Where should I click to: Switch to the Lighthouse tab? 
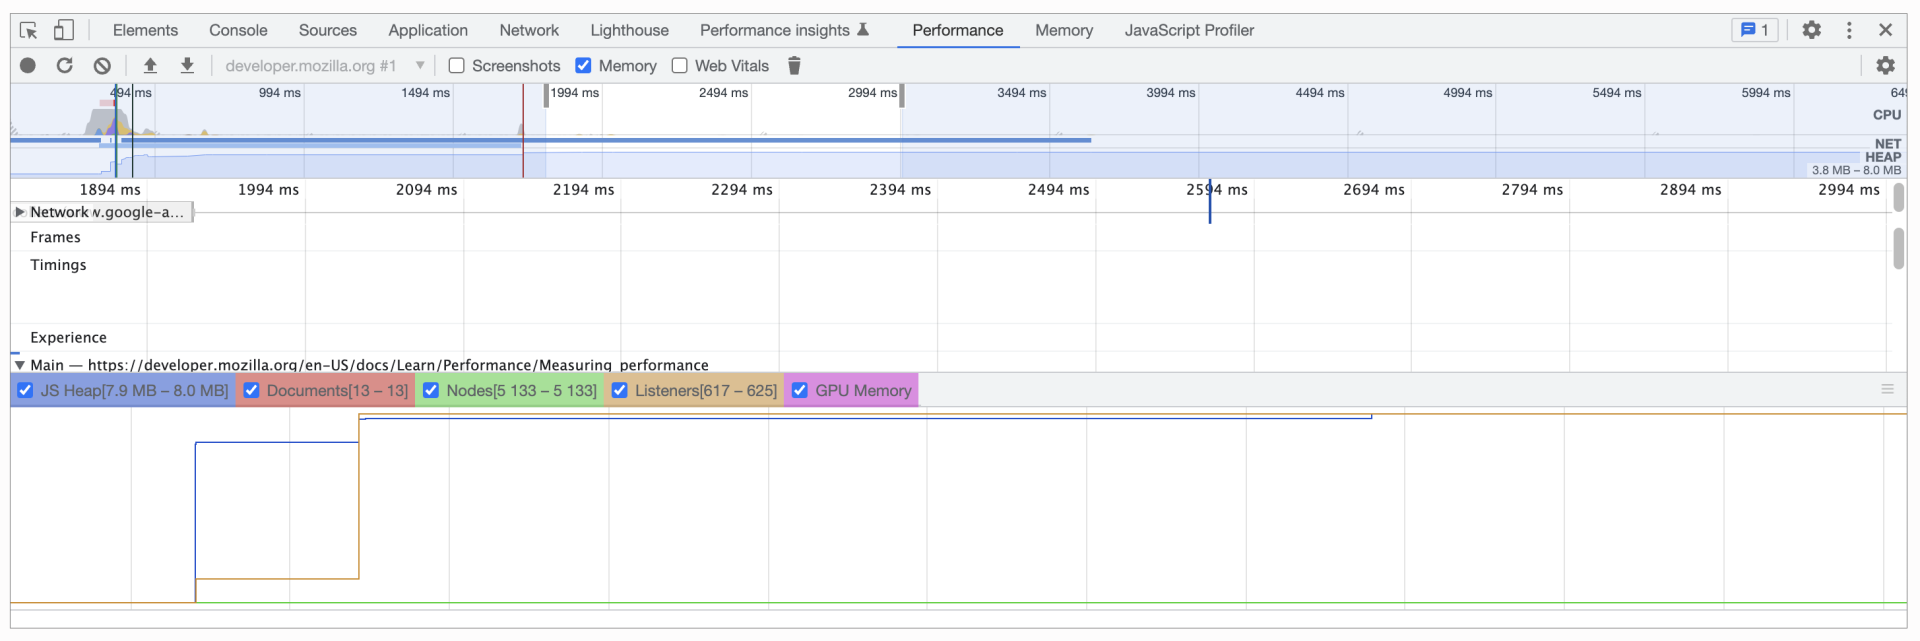coord(629,30)
